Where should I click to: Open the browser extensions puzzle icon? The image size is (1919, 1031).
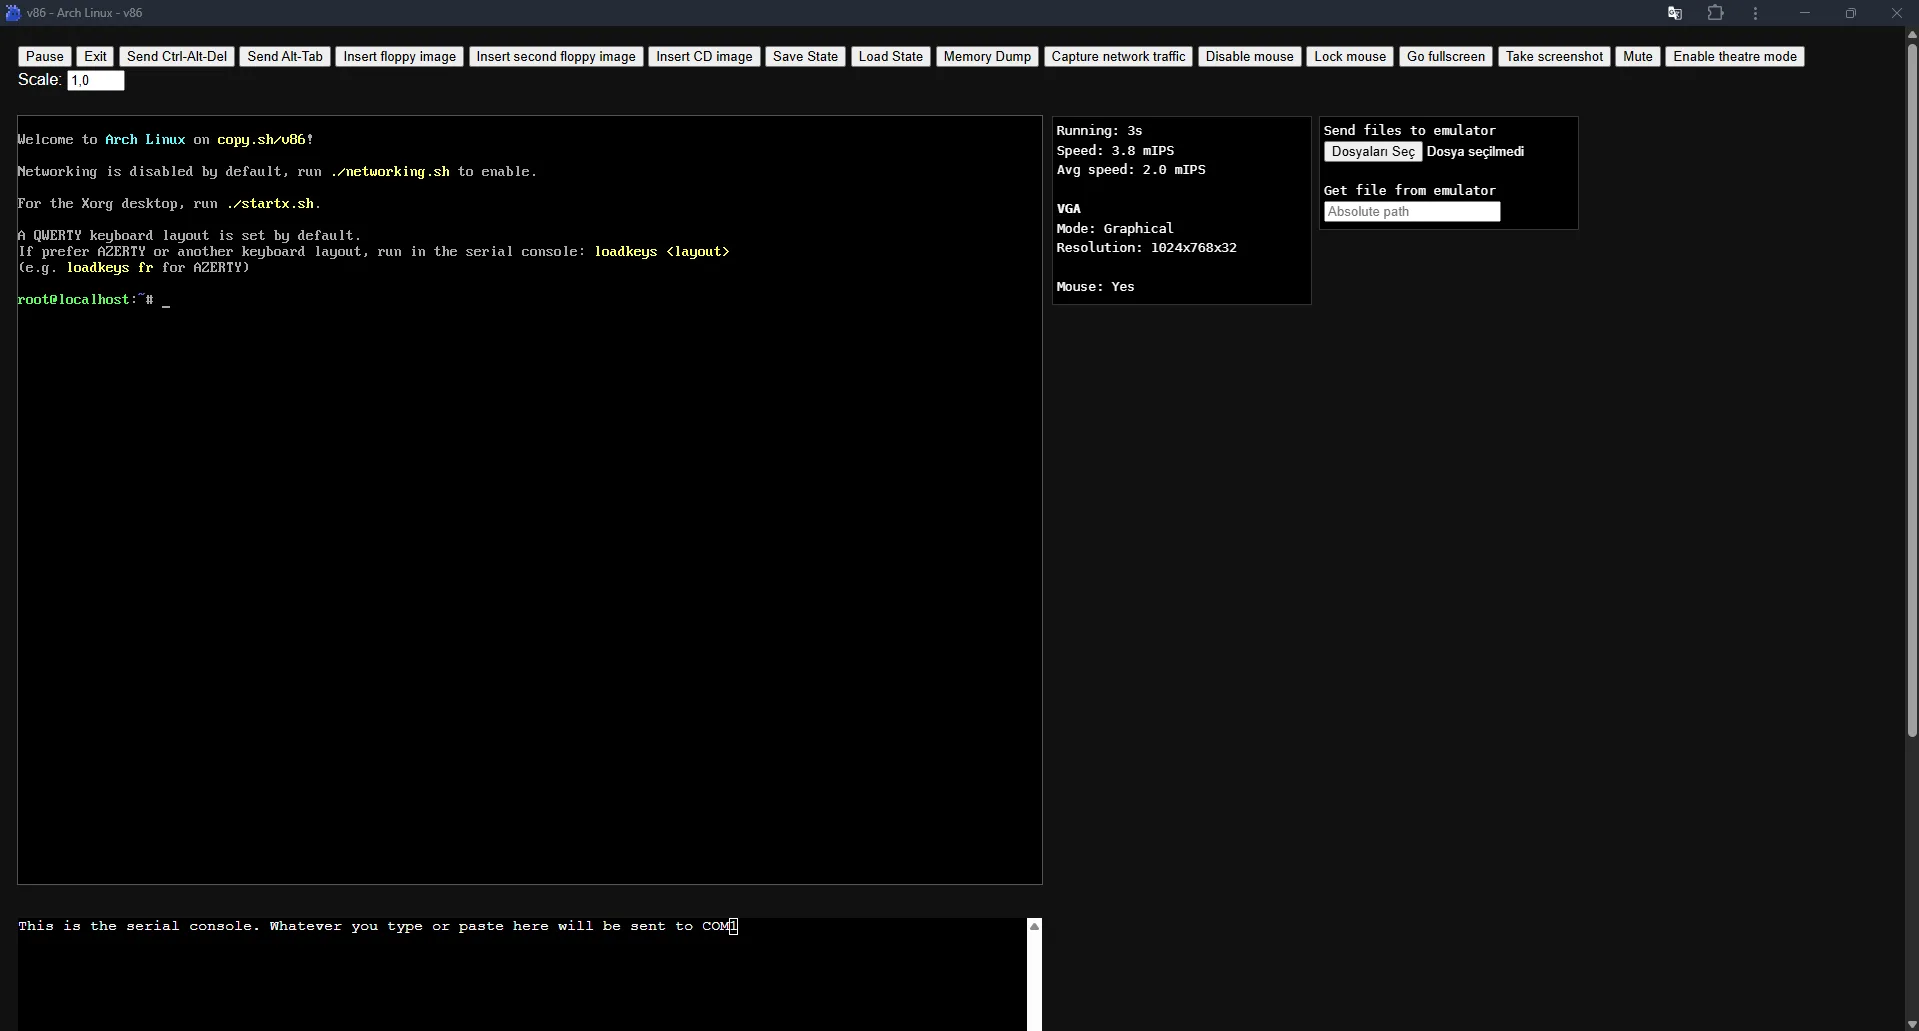1715,13
